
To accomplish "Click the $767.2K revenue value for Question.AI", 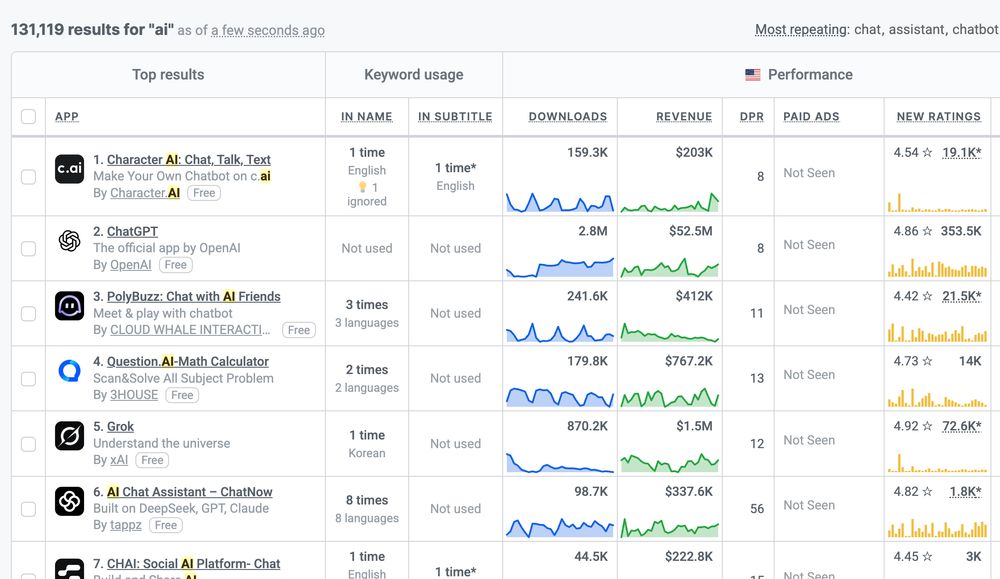I will tap(689, 361).
